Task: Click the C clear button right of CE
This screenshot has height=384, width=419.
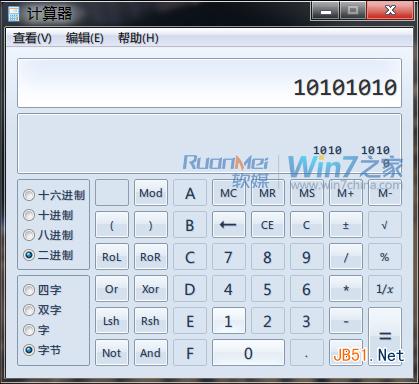Action: 307,225
